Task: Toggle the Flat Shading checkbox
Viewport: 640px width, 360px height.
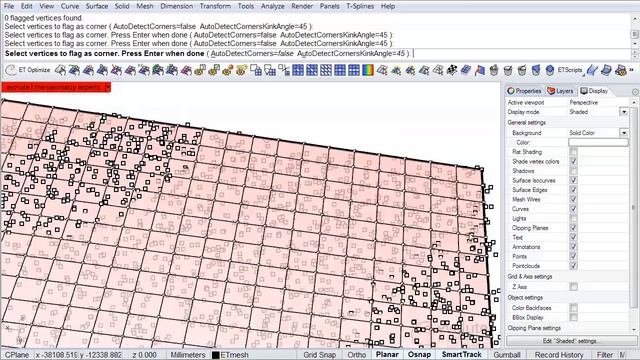Action: coord(573,152)
